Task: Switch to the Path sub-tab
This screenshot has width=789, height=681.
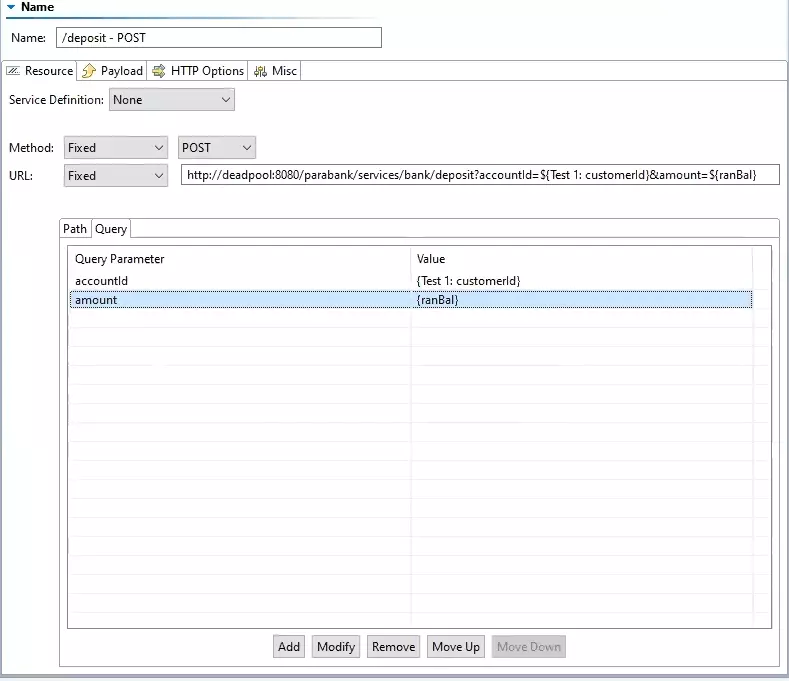Action: pyautogui.click(x=75, y=229)
